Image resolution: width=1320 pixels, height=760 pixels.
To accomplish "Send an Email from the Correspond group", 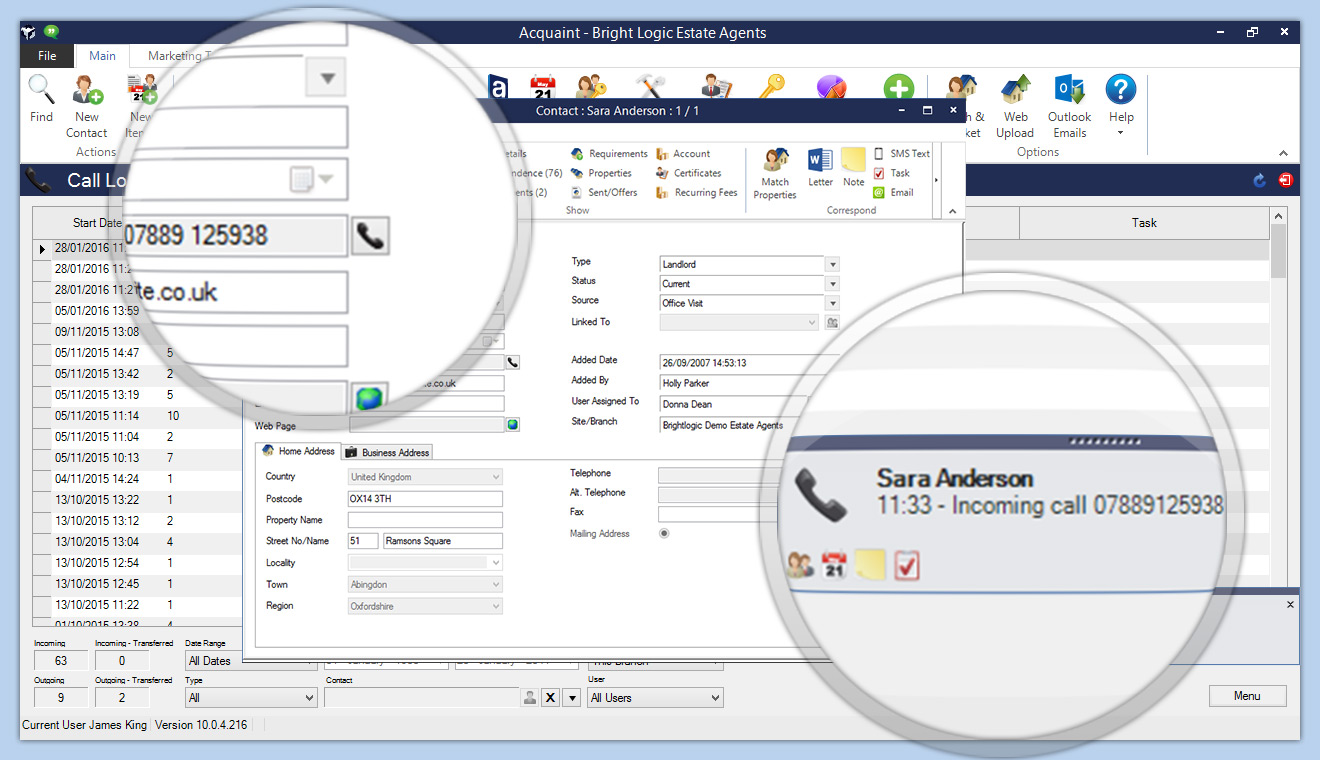I will (x=893, y=193).
